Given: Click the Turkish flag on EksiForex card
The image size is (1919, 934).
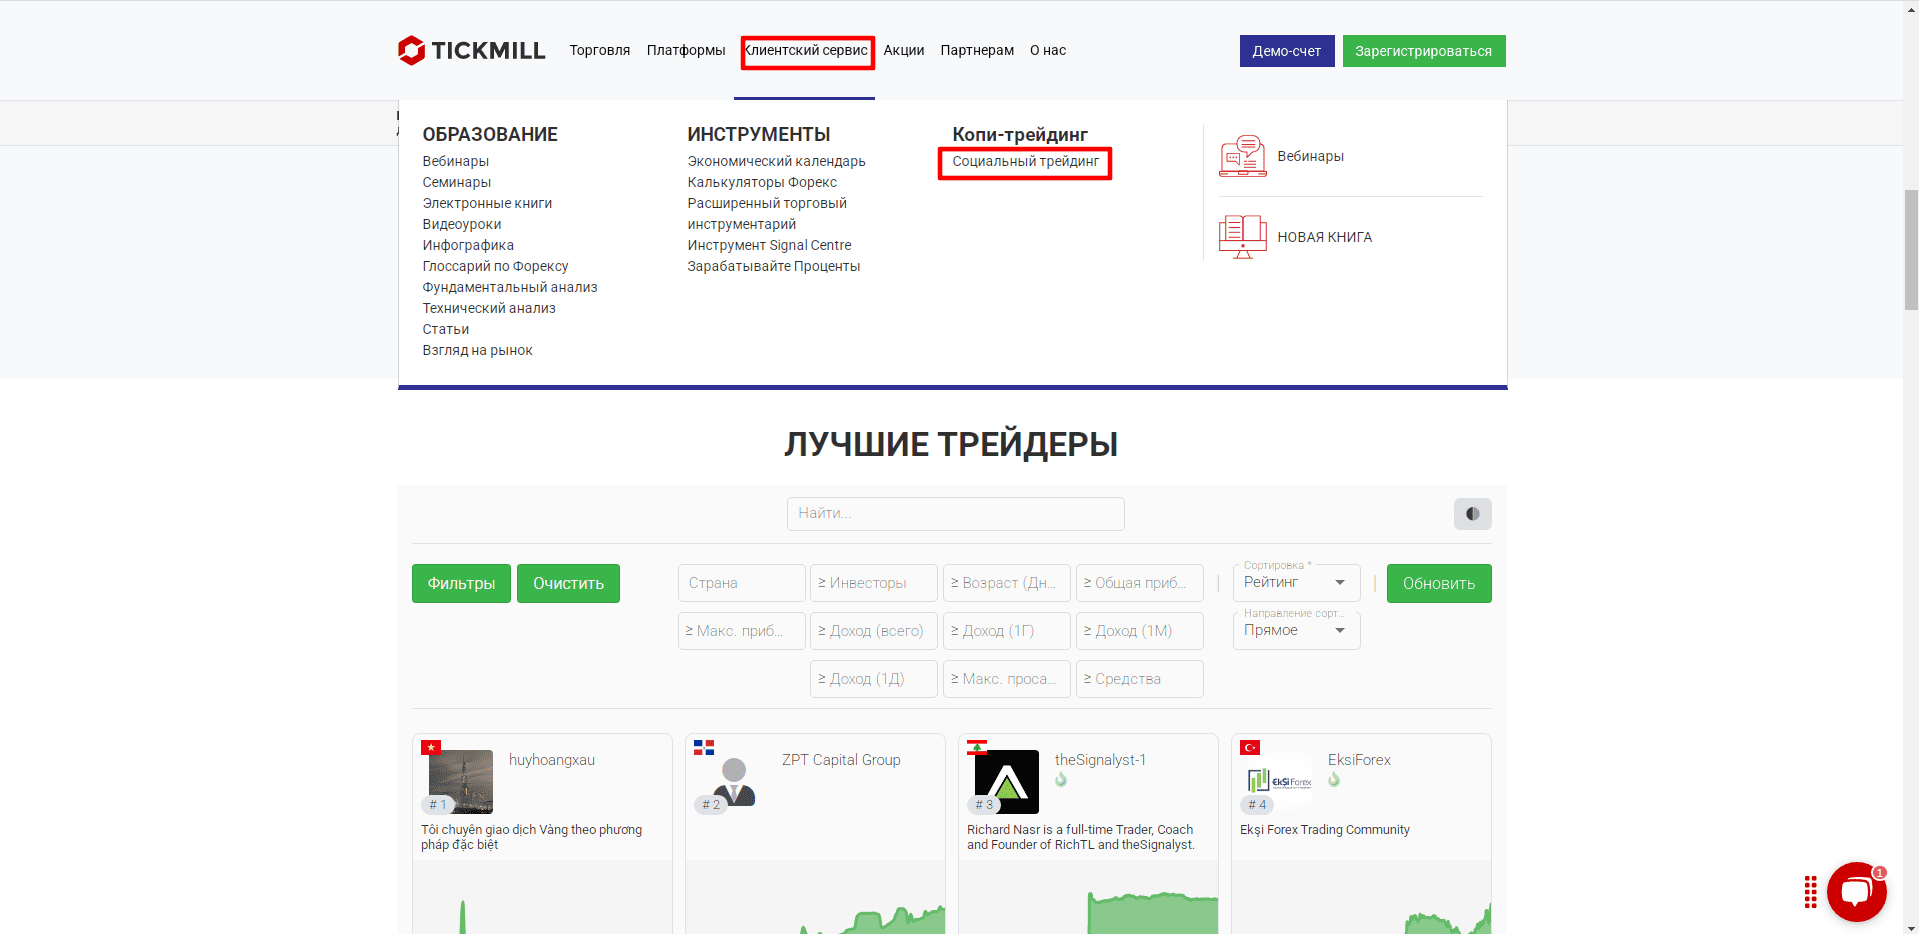Looking at the screenshot, I should click(1250, 747).
